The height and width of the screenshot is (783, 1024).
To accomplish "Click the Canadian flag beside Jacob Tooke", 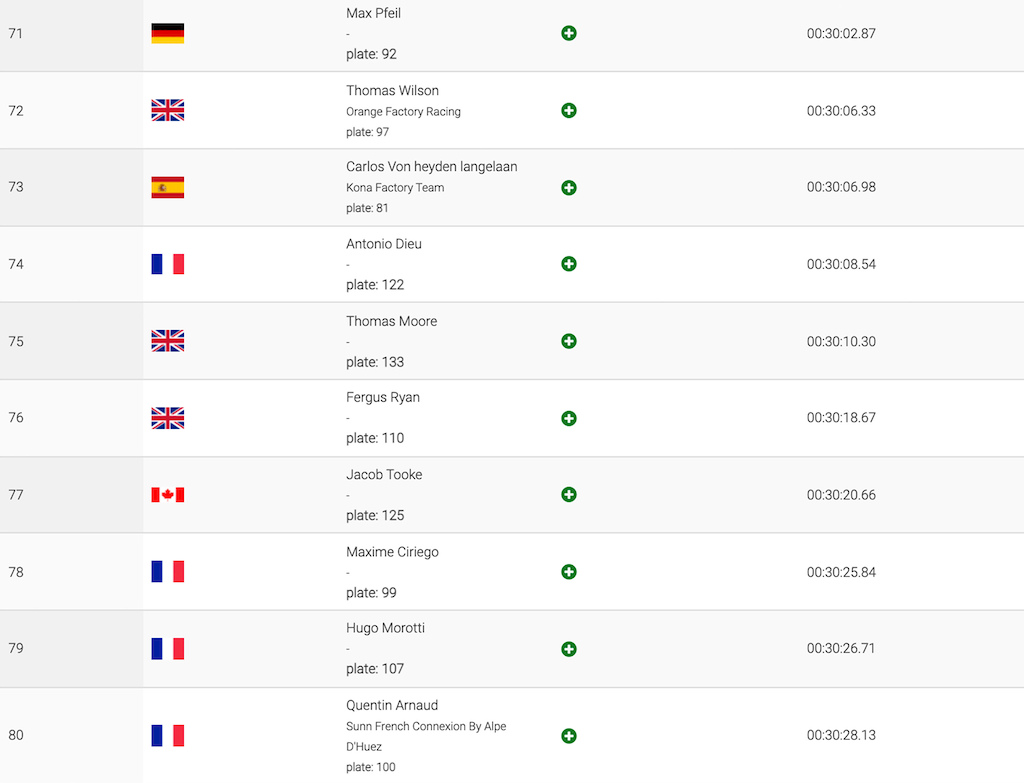I will (168, 495).
